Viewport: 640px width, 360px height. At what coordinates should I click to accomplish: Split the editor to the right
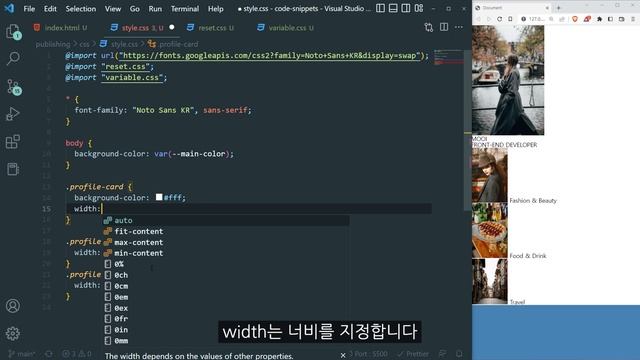[x=444, y=27]
